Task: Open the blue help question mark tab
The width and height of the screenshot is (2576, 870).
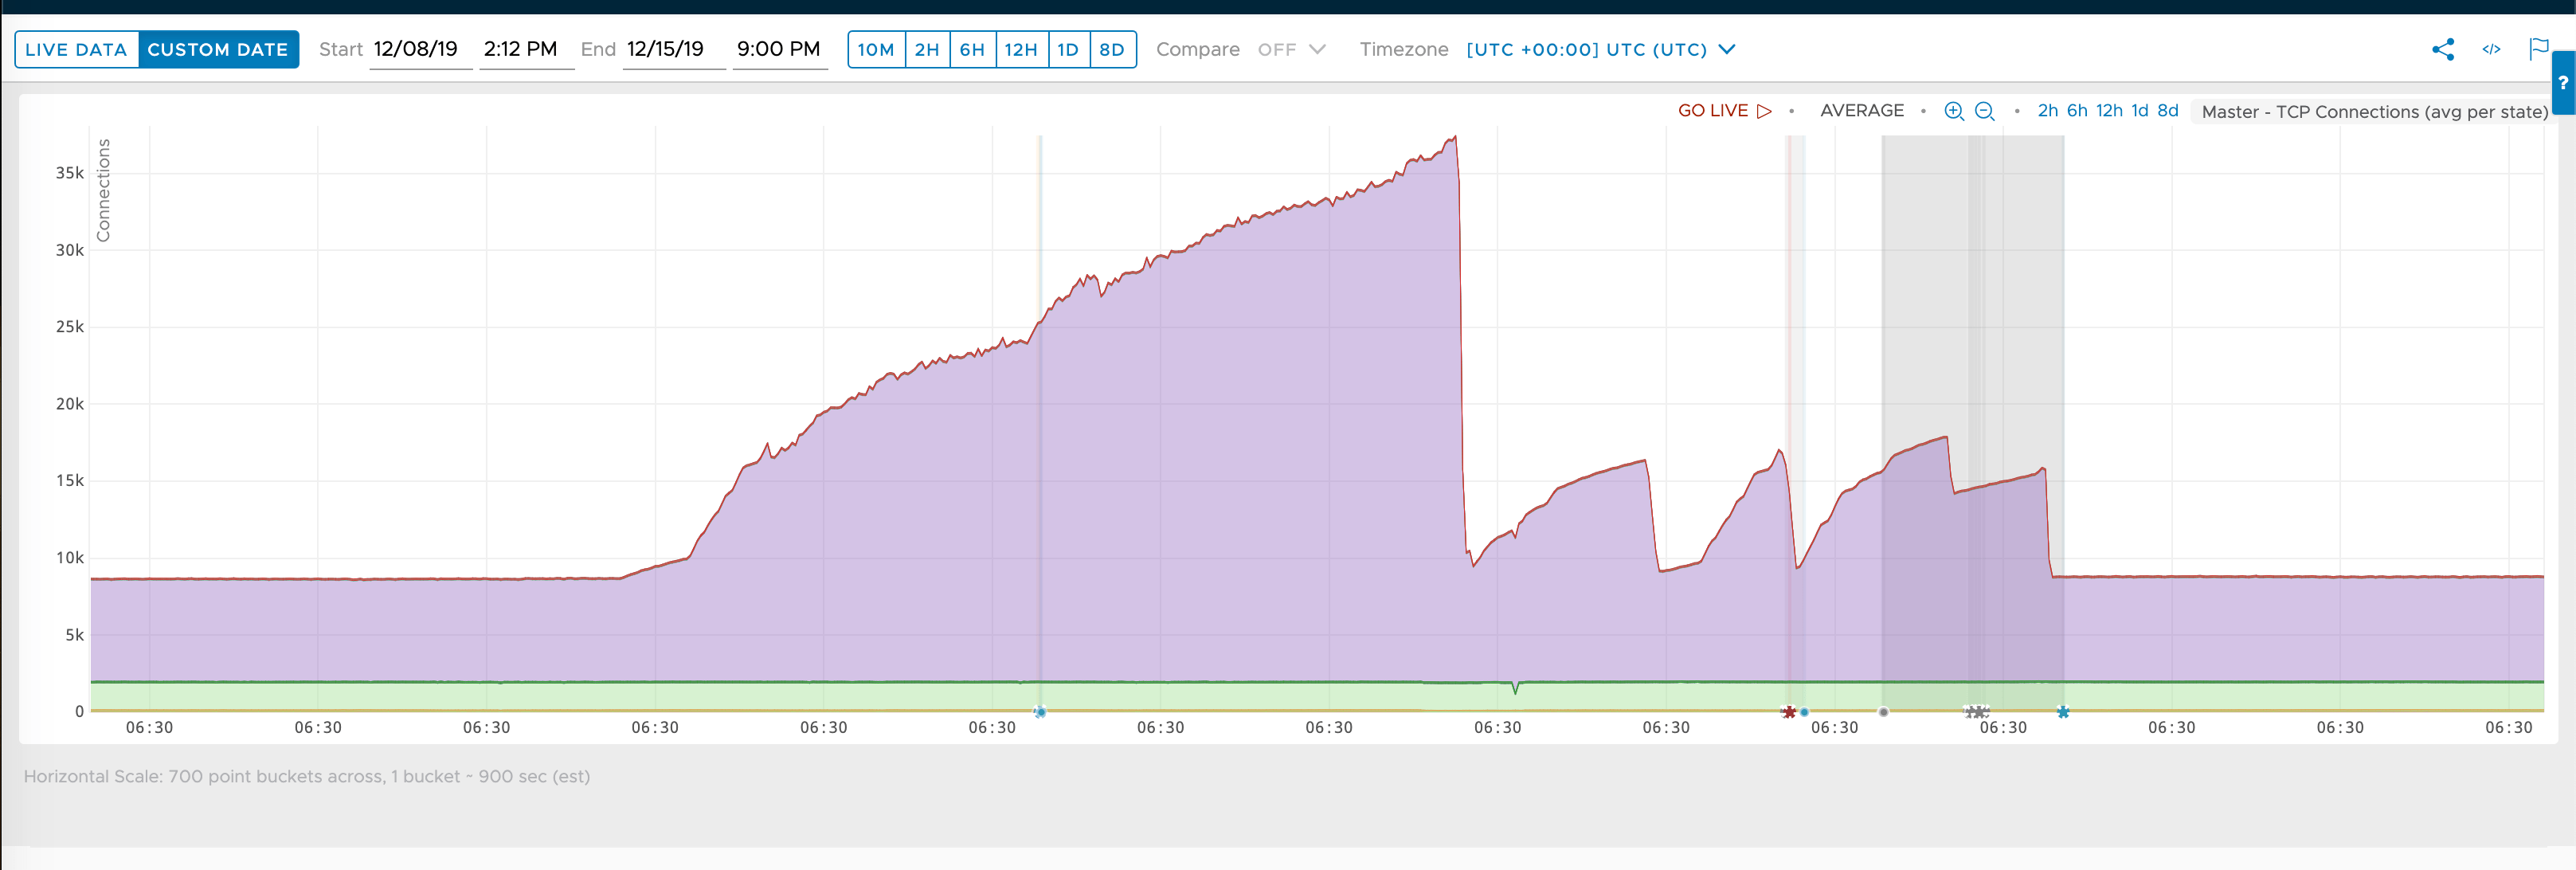Action: 2563,83
